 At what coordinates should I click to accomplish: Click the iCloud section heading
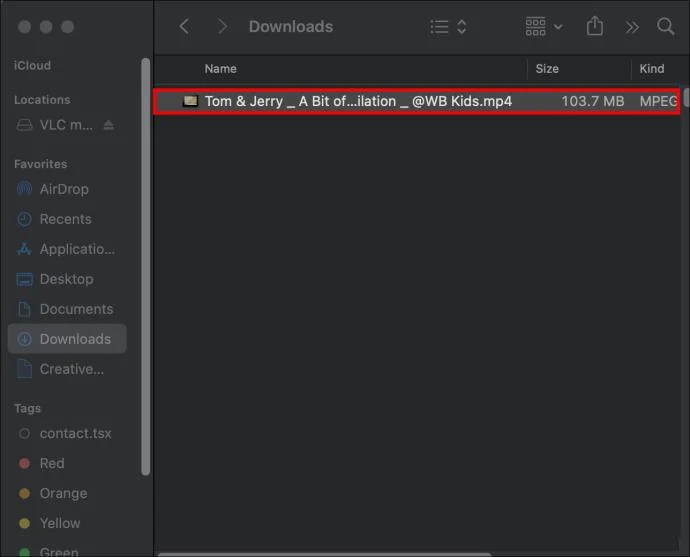tap(32, 66)
